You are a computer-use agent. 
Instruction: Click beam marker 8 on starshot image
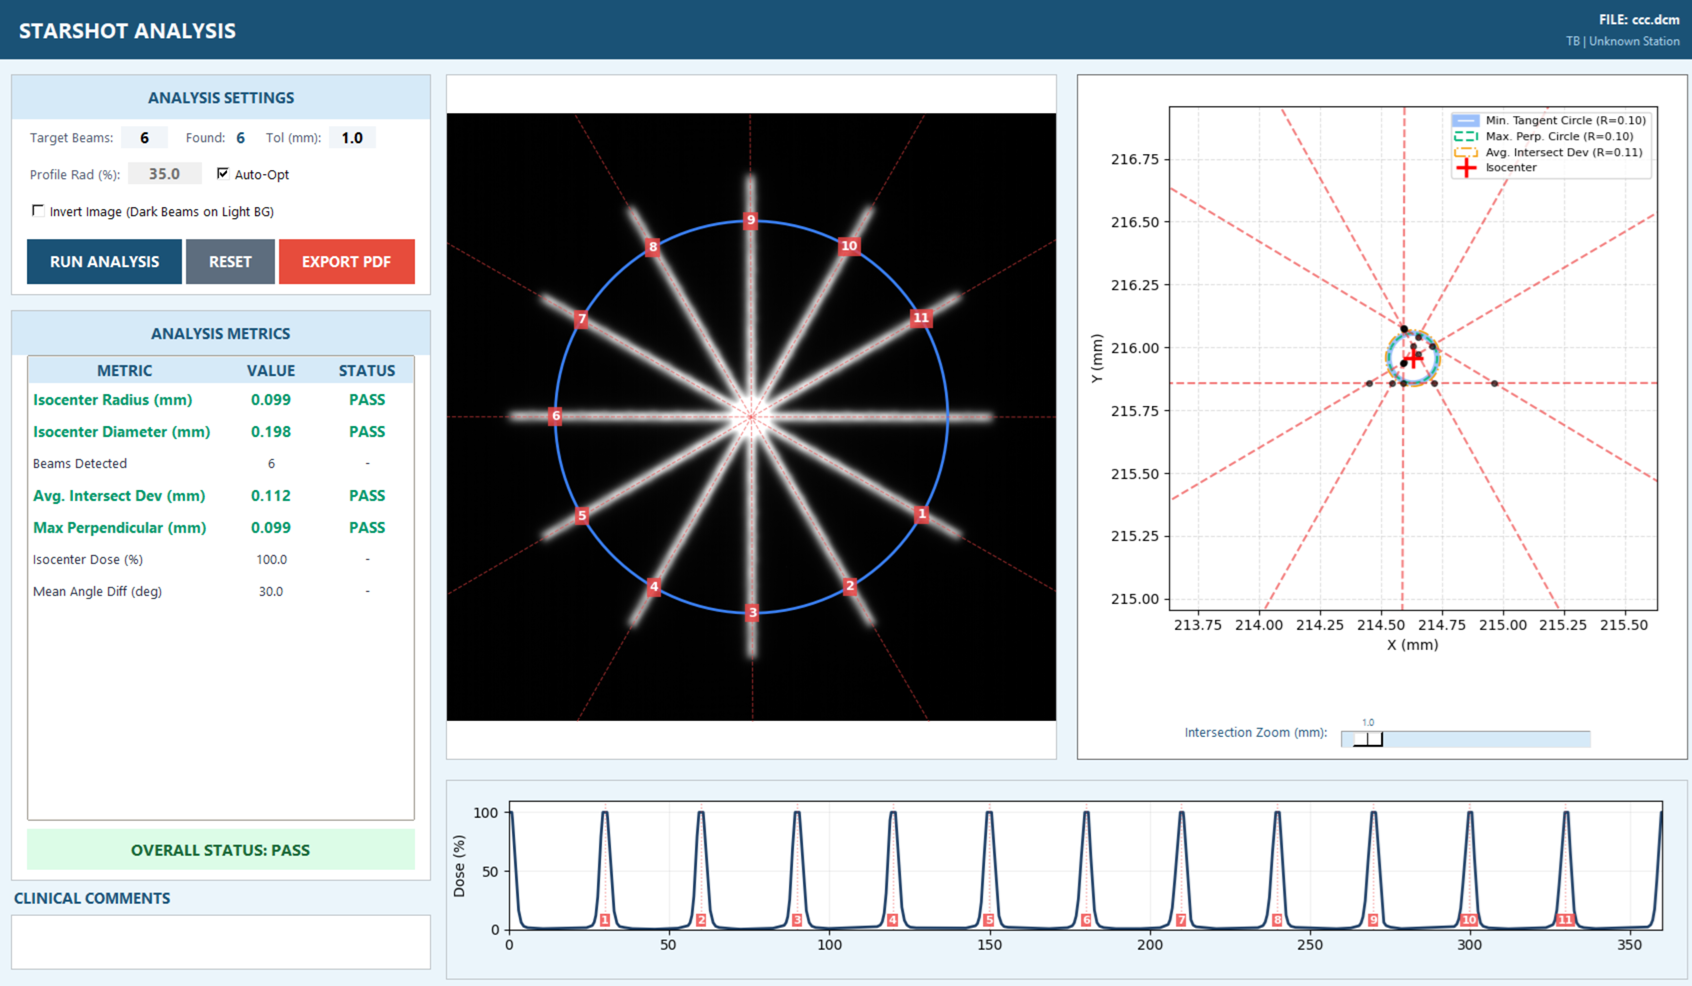pos(653,247)
